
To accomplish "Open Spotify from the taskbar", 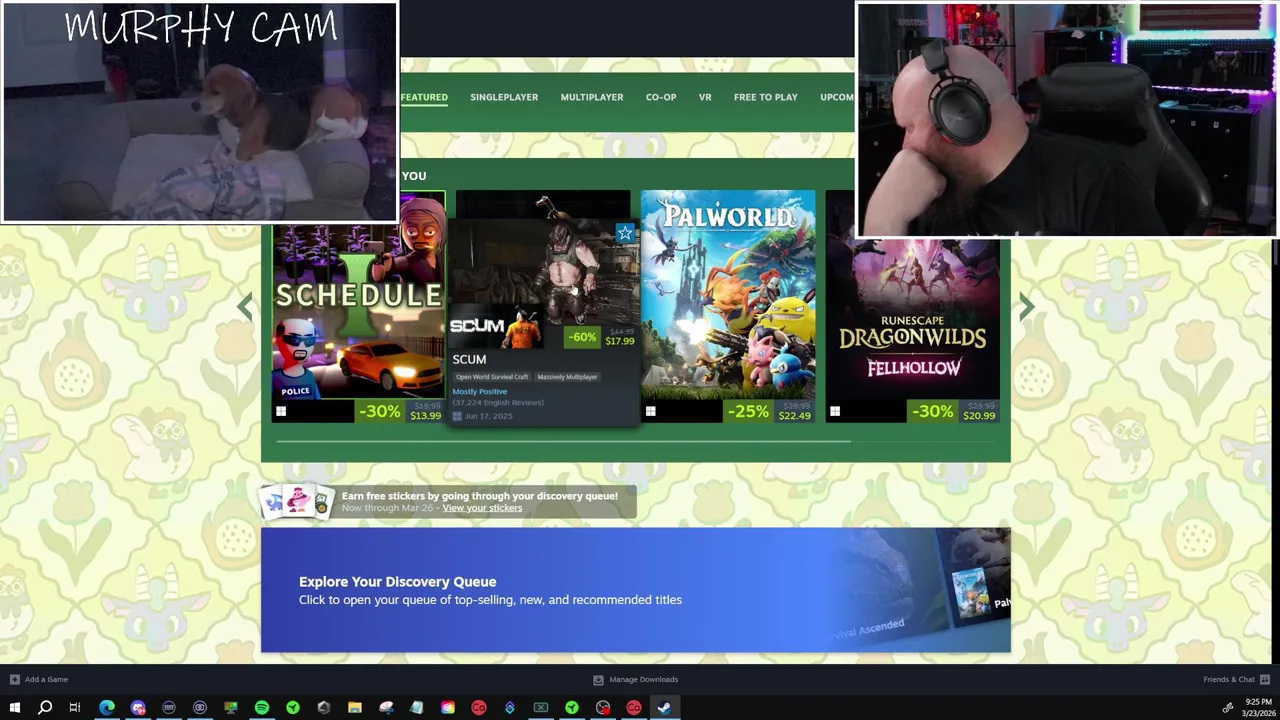I will click(262, 708).
